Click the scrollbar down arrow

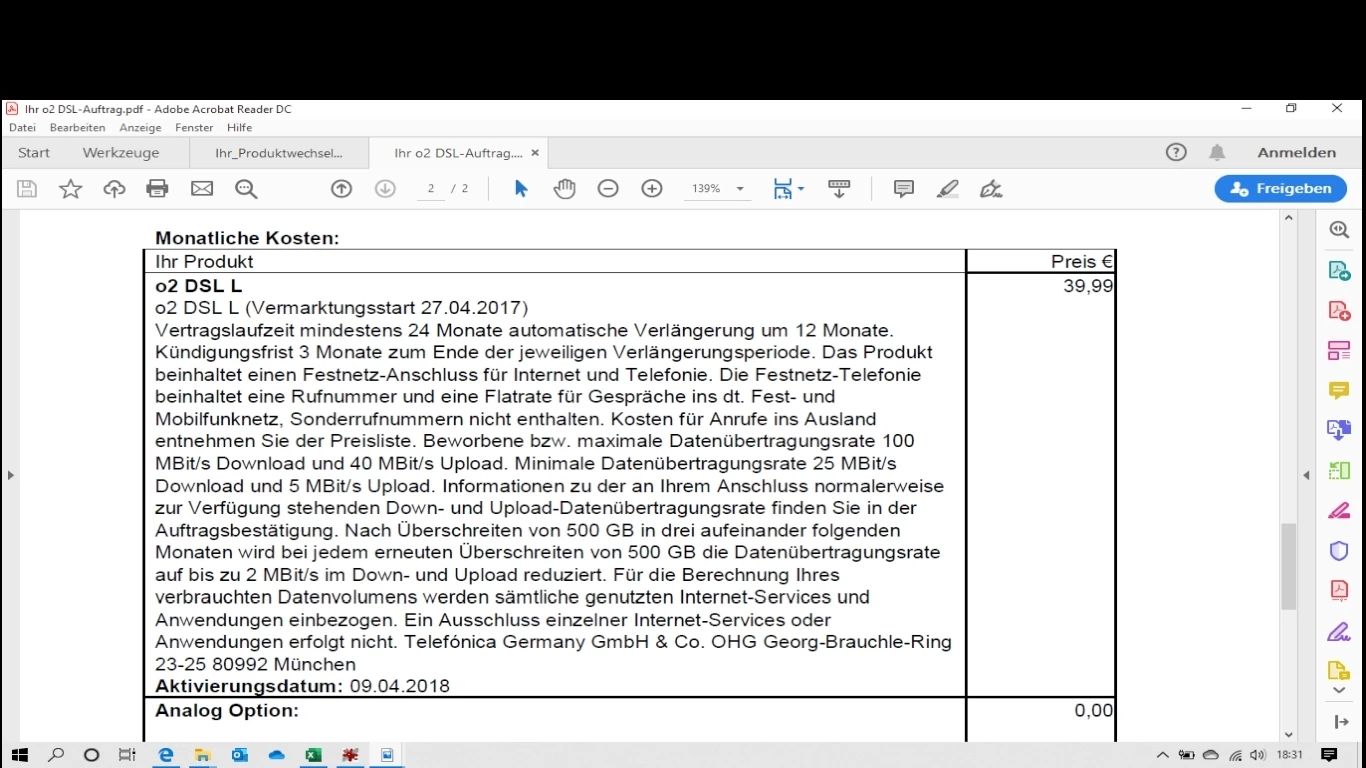[1289, 735]
